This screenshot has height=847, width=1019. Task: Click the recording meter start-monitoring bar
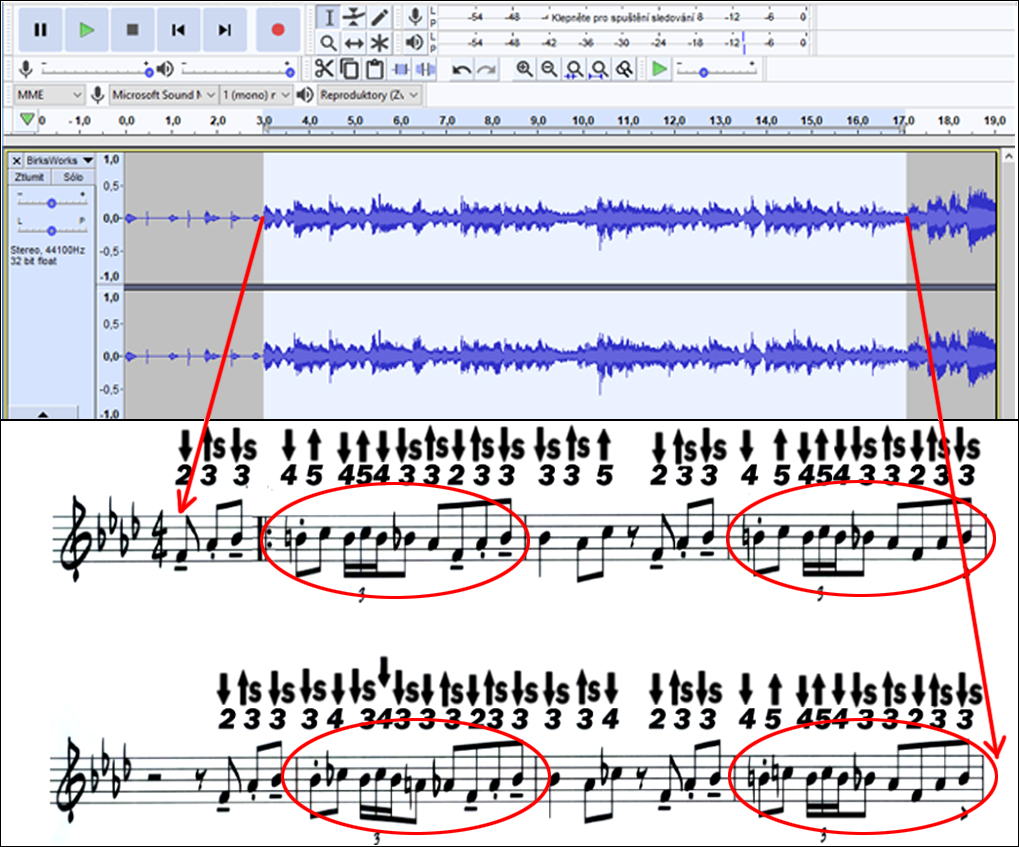coord(623,17)
